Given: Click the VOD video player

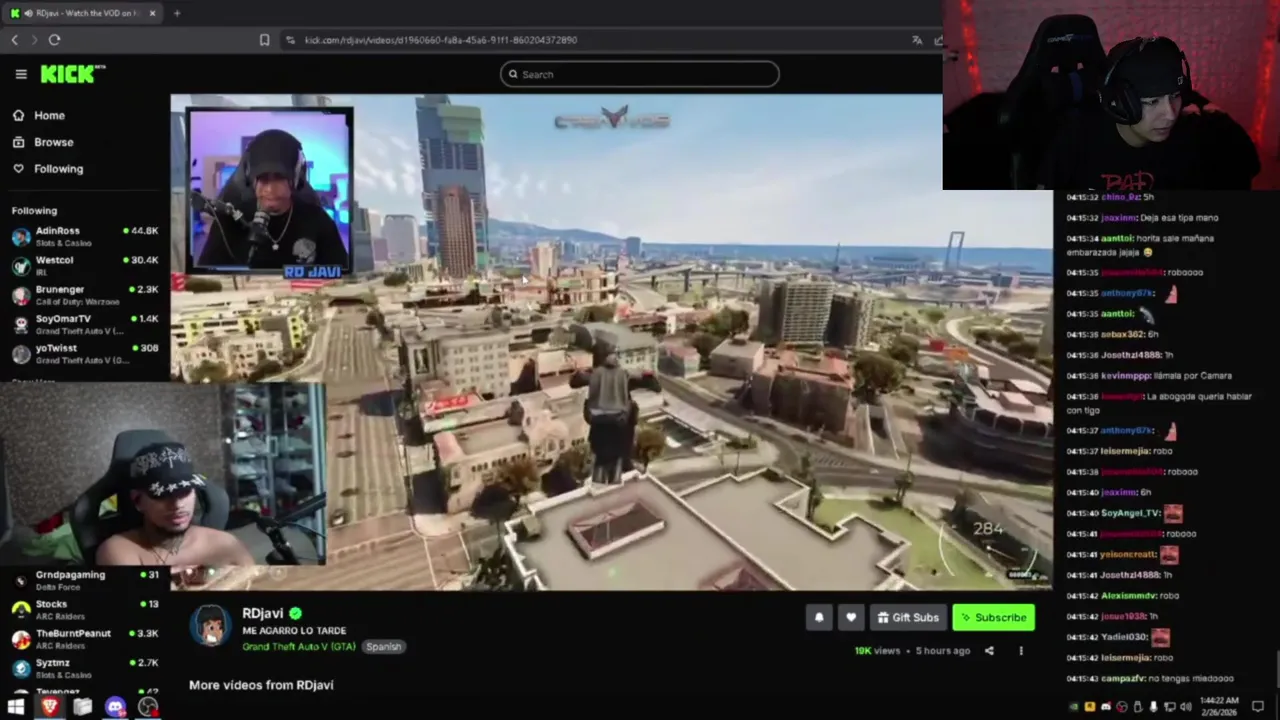Looking at the screenshot, I should (x=611, y=342).
